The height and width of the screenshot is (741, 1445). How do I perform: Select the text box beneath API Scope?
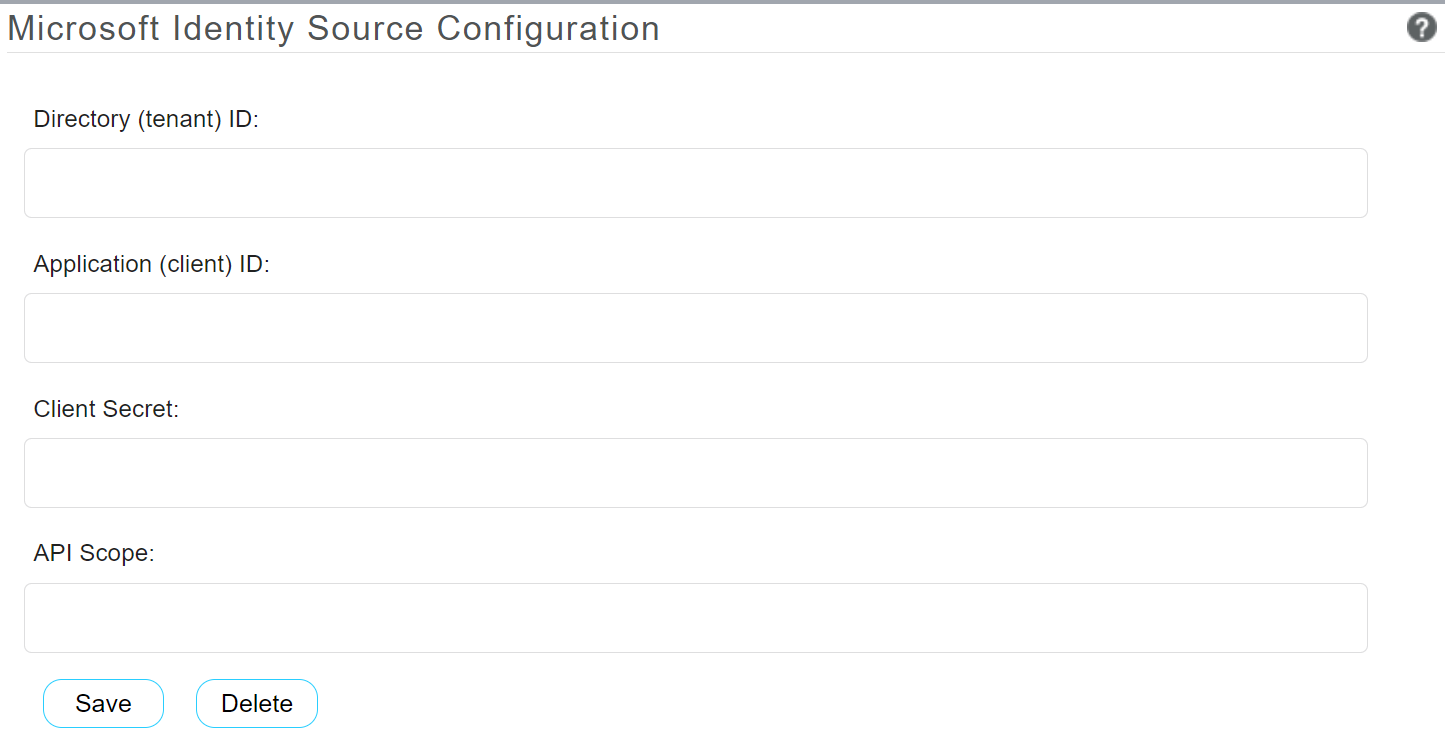pyautogui.click(x=695, y=618)
